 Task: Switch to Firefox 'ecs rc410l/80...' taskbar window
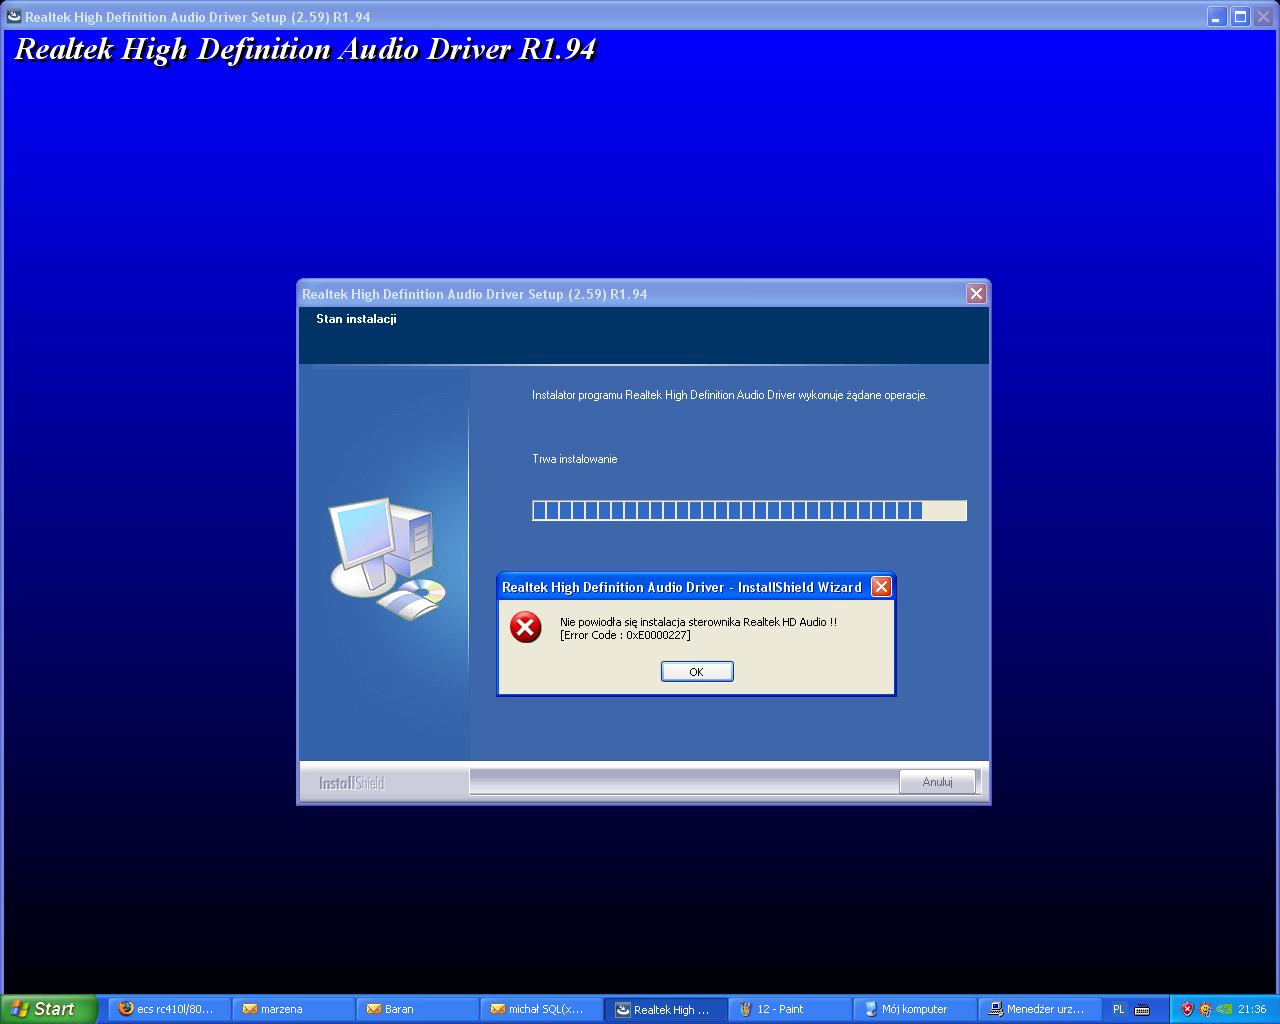[x=169, y=1009]
